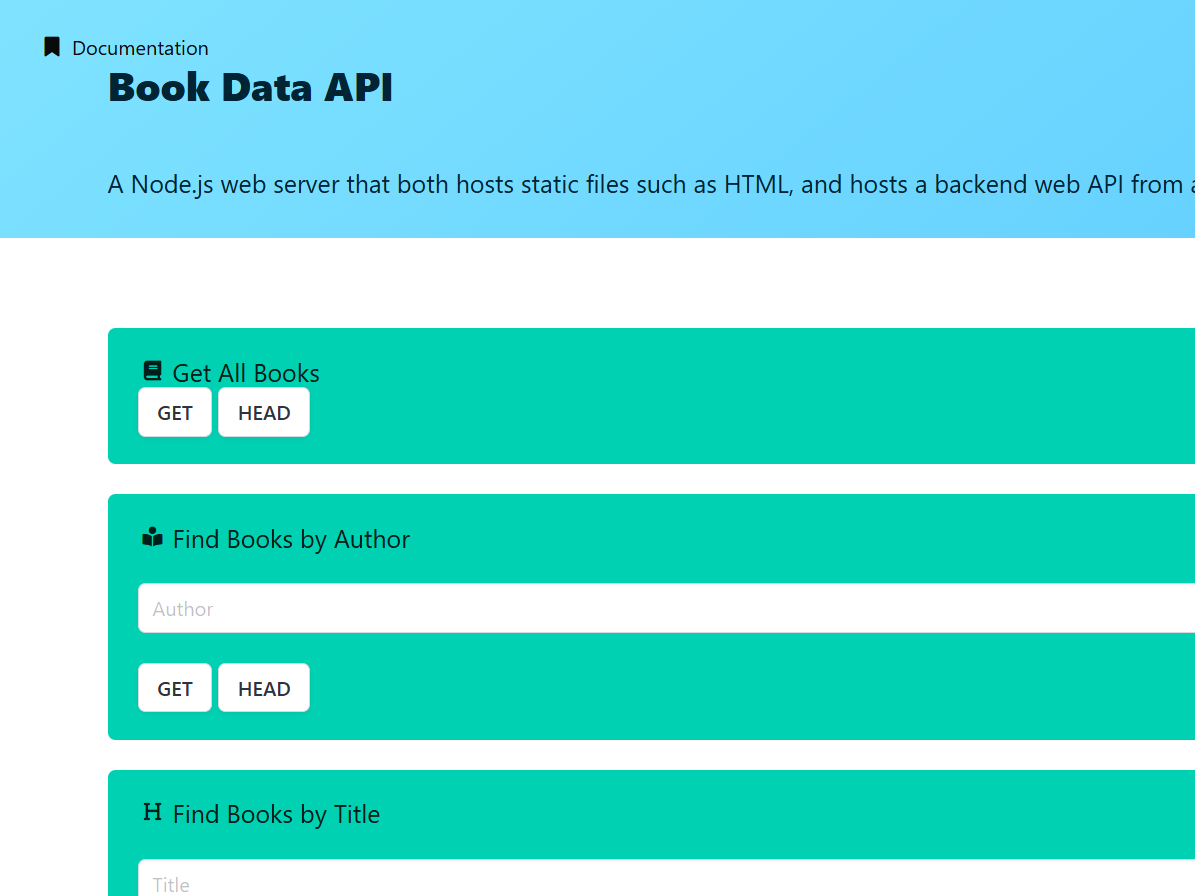Image resolution: width=1195 pixels, height=896 pixels.
Task: Click the book icon next to Get All Books
Action: point(152,370)
